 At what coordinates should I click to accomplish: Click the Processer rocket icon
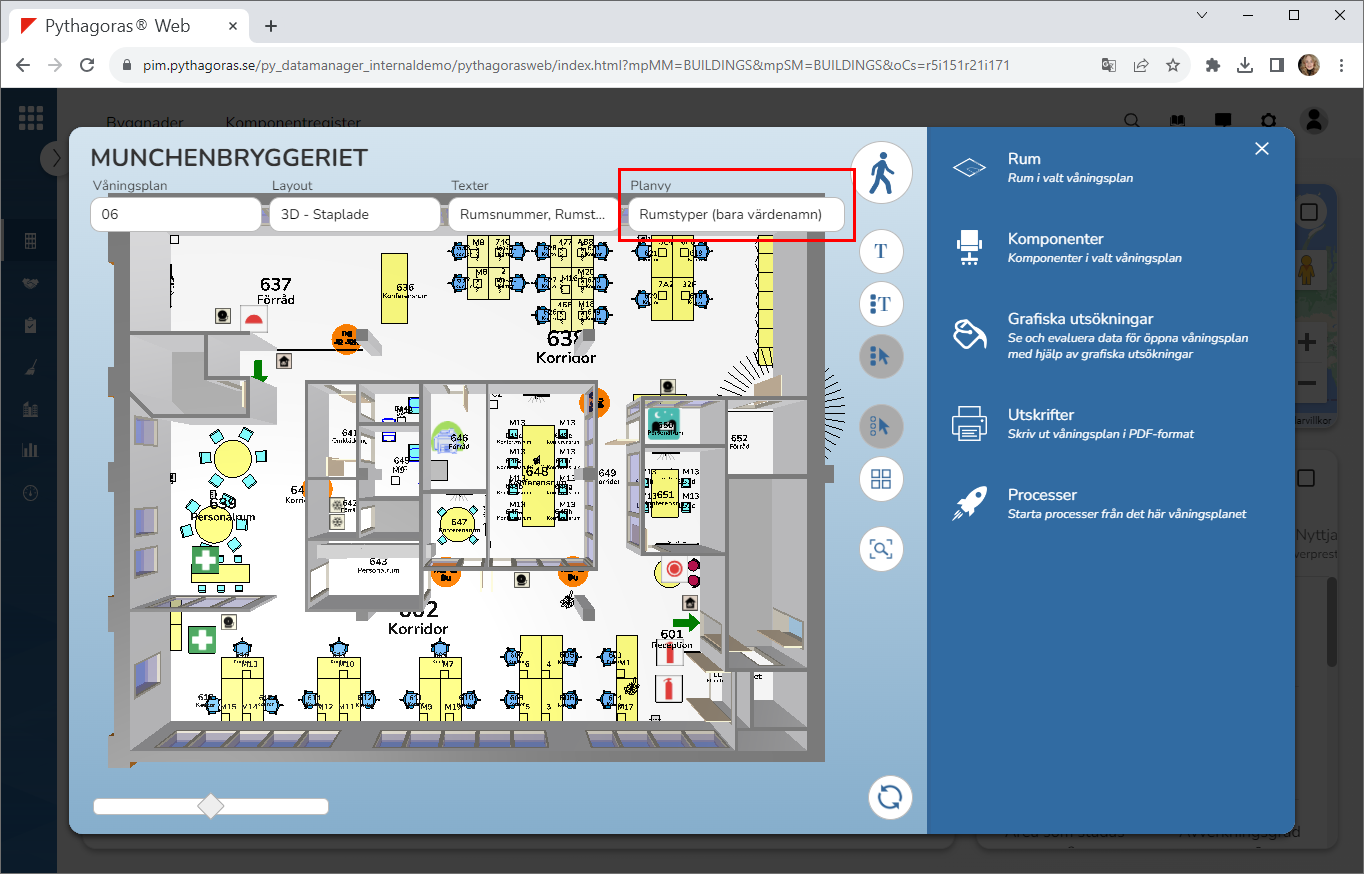(x=970, y=503)
